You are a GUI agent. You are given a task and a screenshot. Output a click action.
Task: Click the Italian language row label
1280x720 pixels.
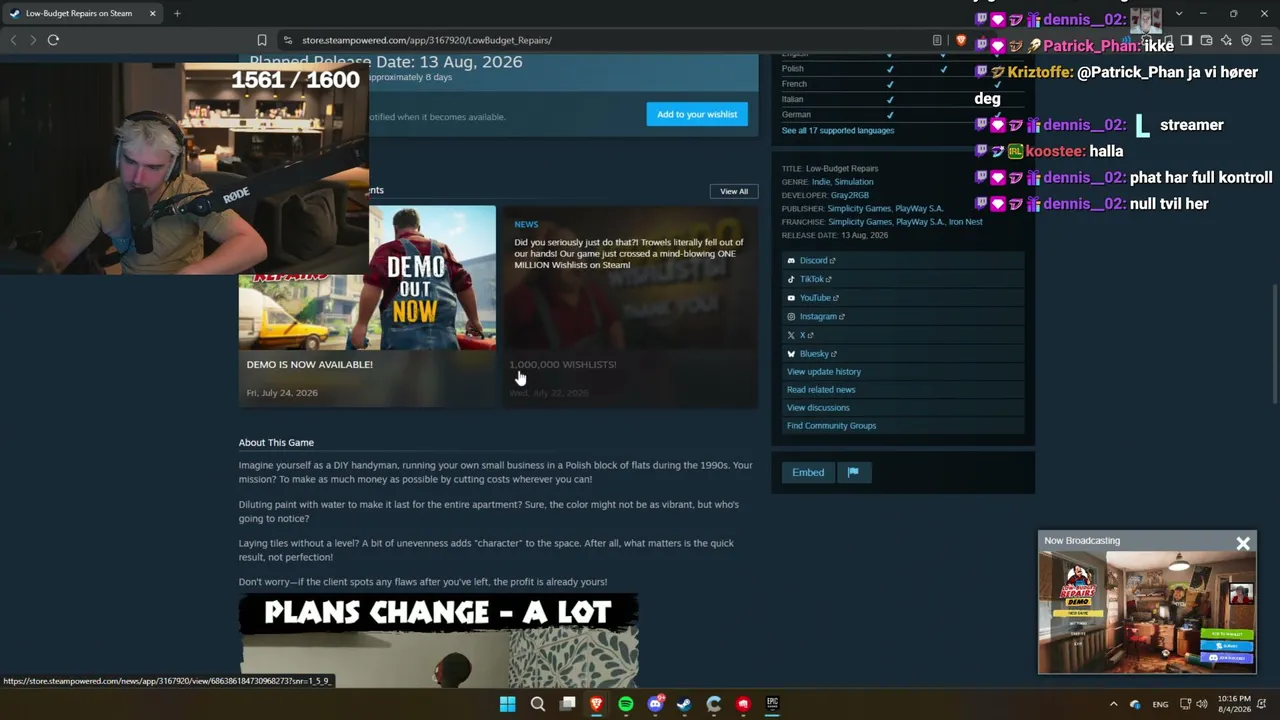tap(793, 99)
